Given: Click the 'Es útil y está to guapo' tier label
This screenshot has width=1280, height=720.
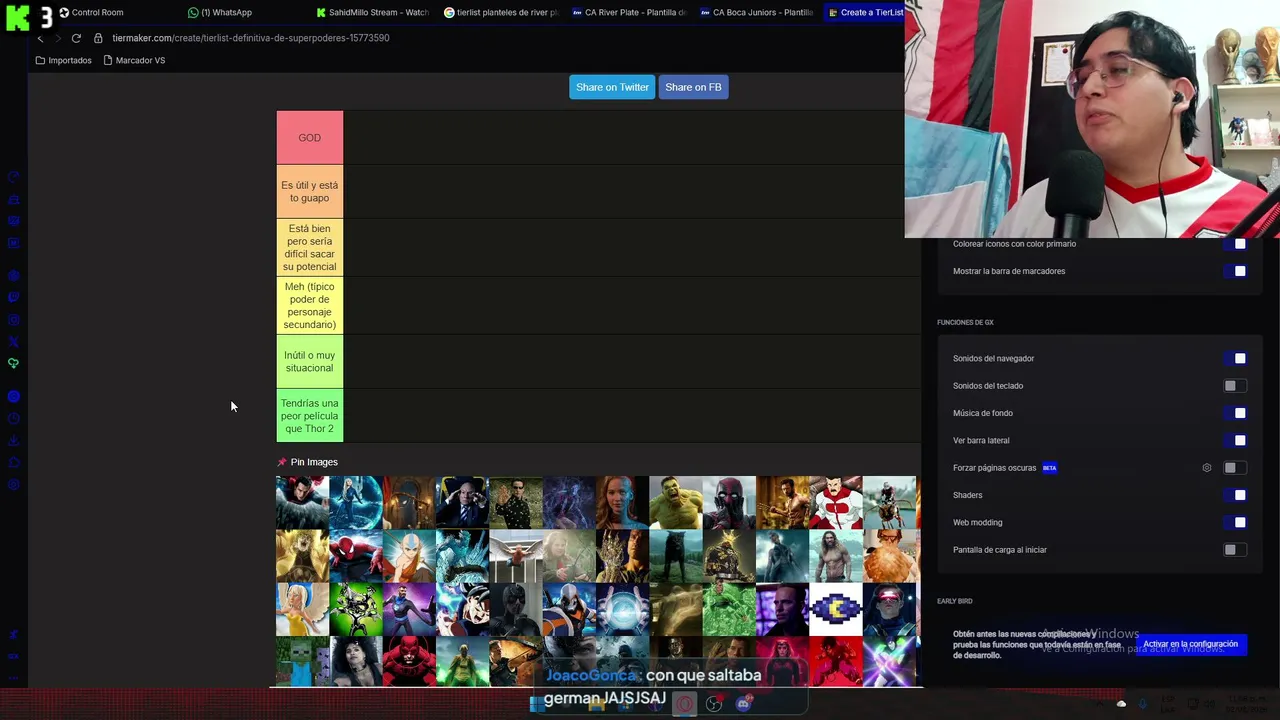Looking at the screenshot, I should pyautogui.click(x=310, y=192).
